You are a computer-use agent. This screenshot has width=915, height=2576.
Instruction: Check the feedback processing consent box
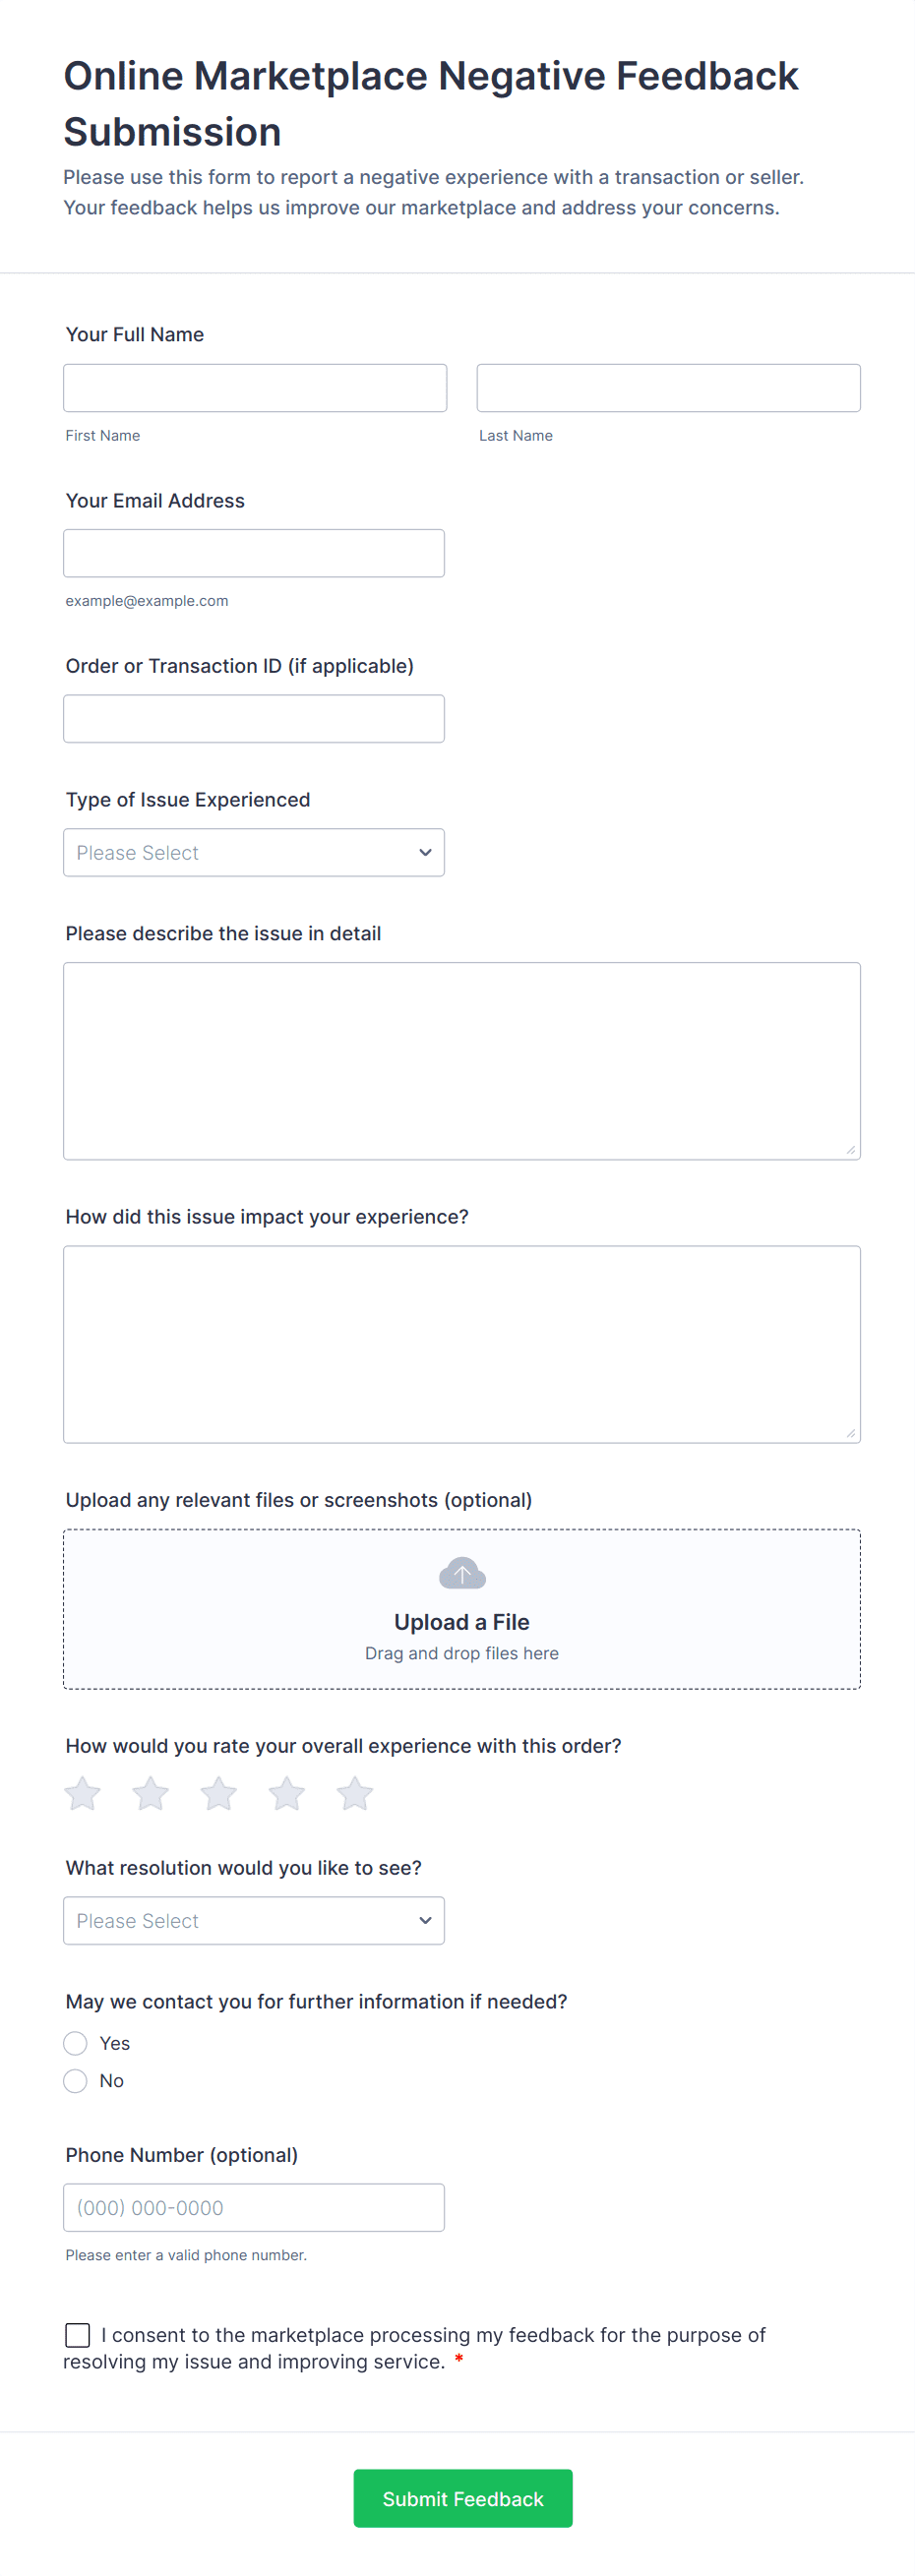78,2335
